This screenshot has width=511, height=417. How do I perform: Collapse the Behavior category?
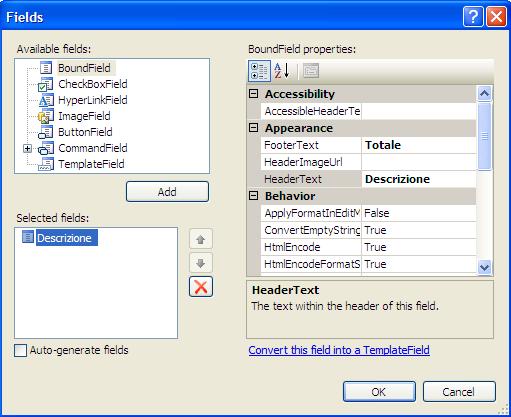[254, 196]
